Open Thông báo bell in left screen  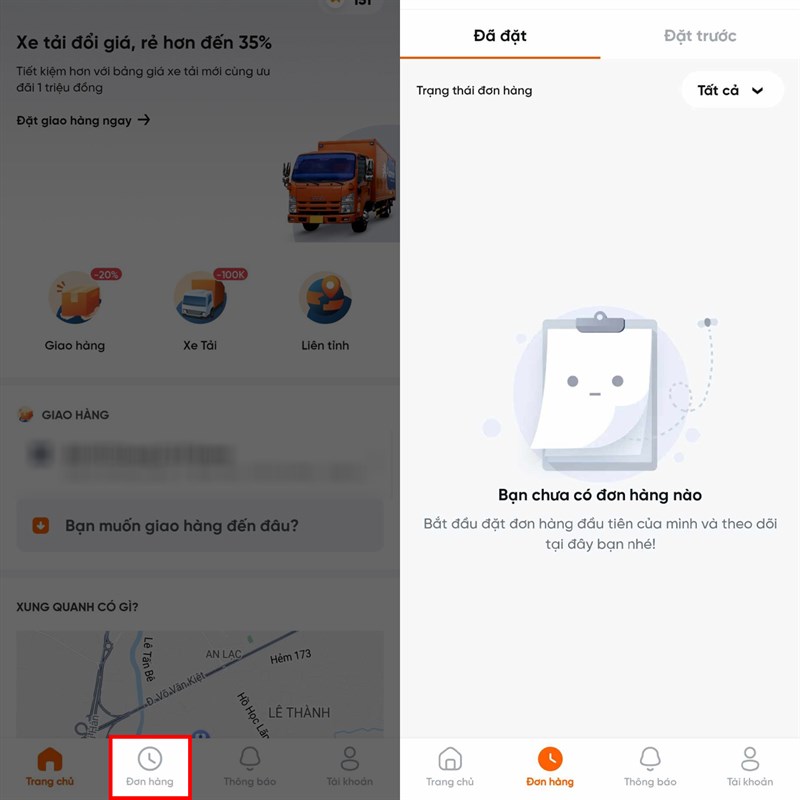[x=250, y=759]
